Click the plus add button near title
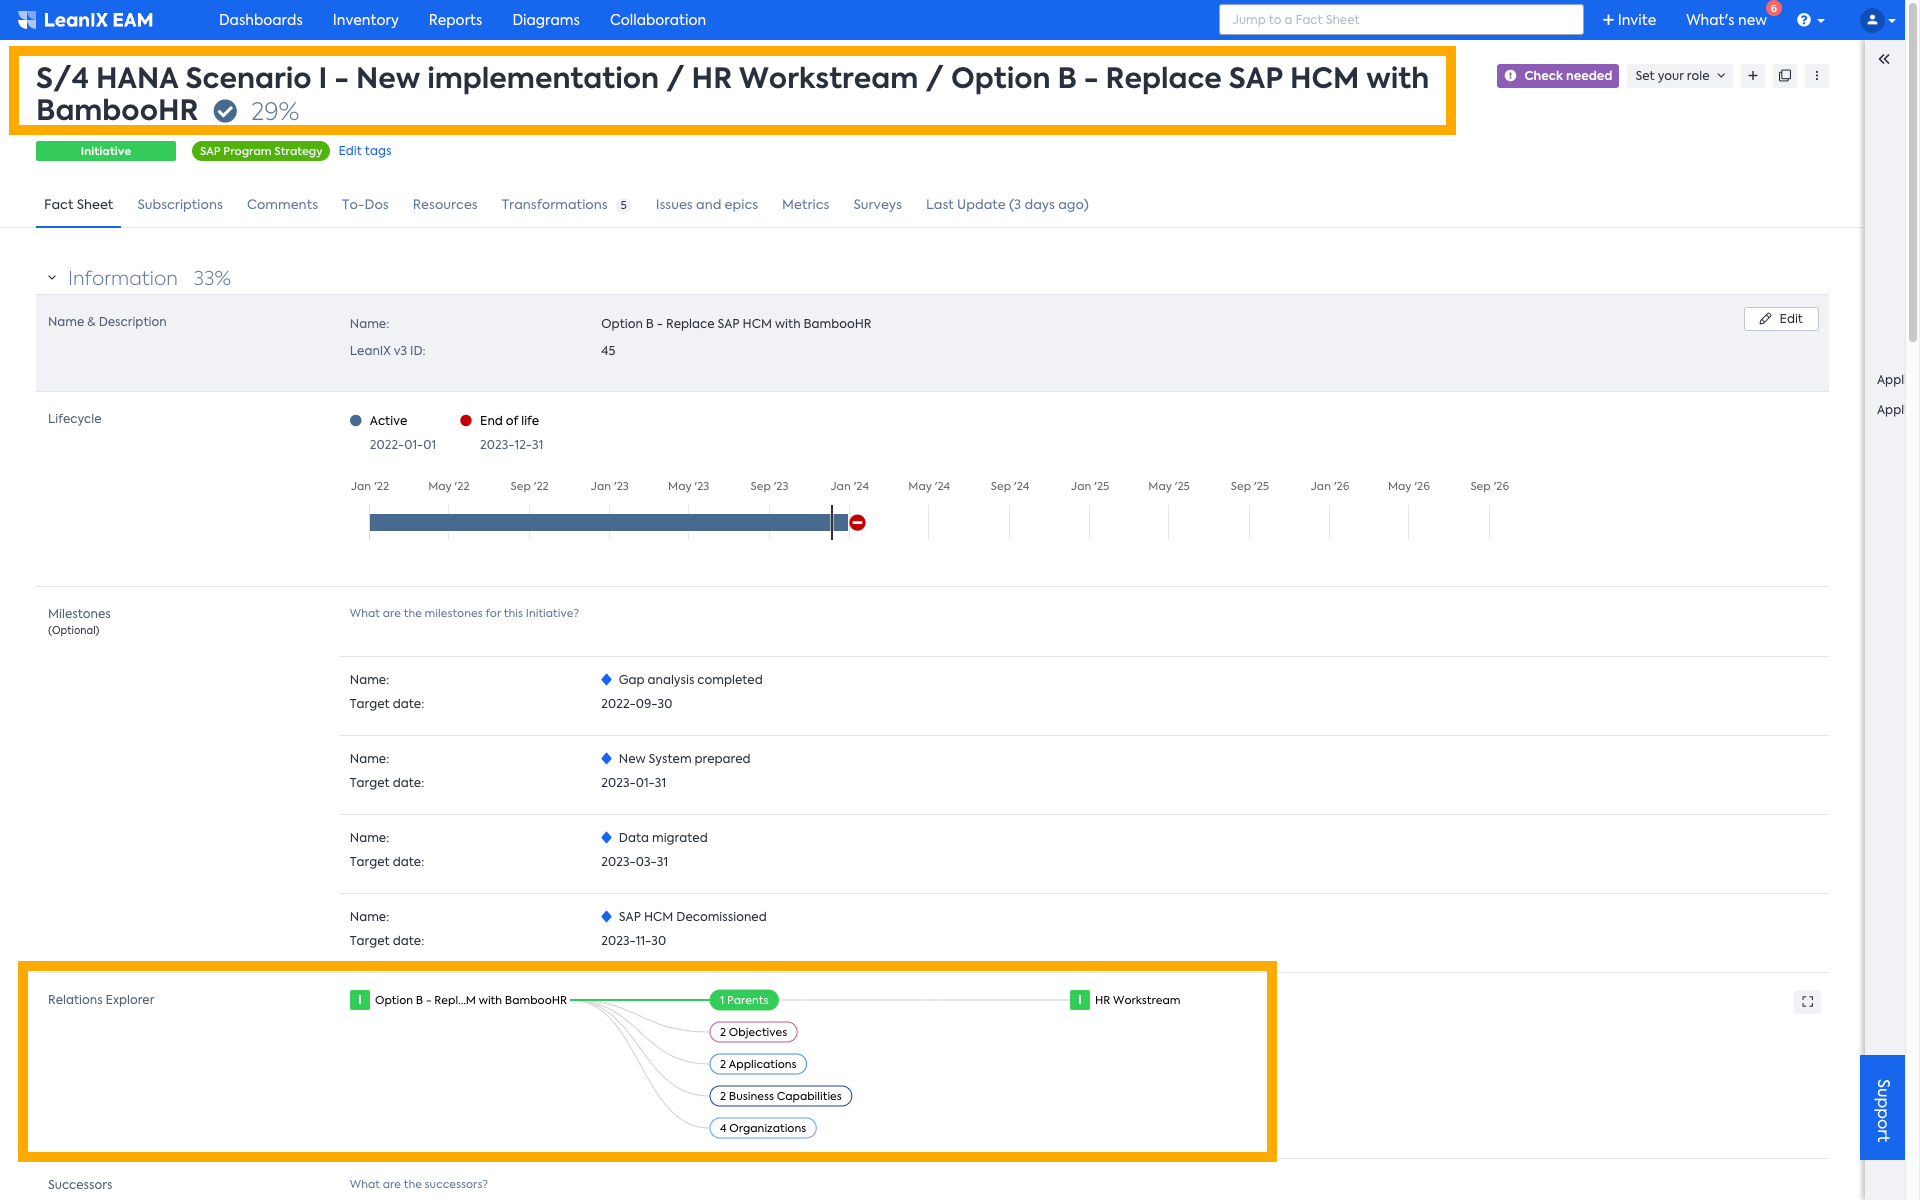The height and width of the screenshot is (1200, 1920). [x=1753, y=76]
